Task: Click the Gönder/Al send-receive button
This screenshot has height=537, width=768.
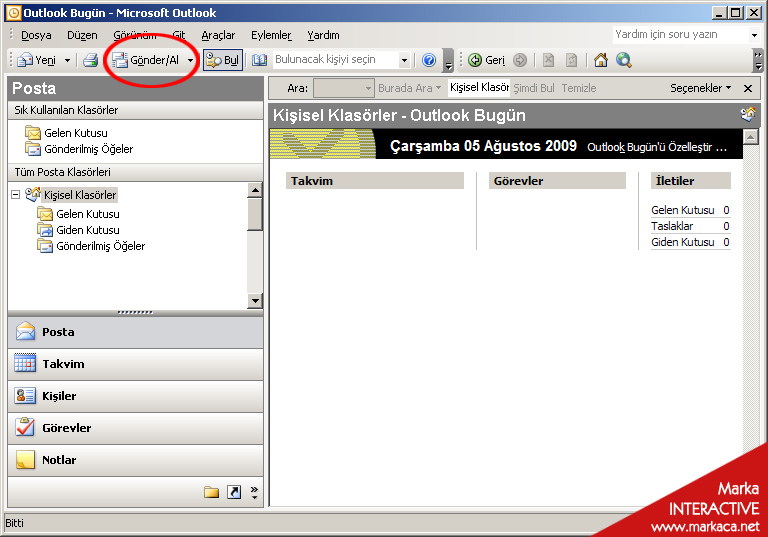Action: 146,60
